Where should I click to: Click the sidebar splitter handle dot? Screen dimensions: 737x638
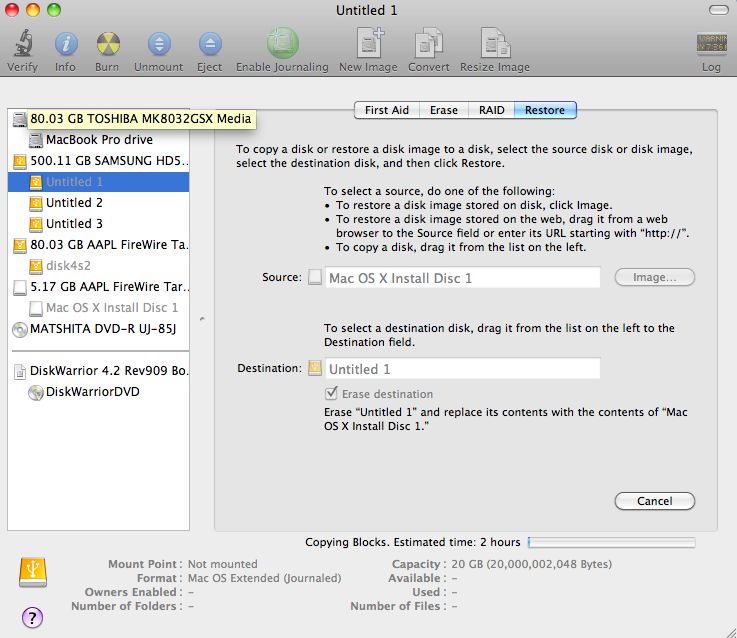pos(202,319)
